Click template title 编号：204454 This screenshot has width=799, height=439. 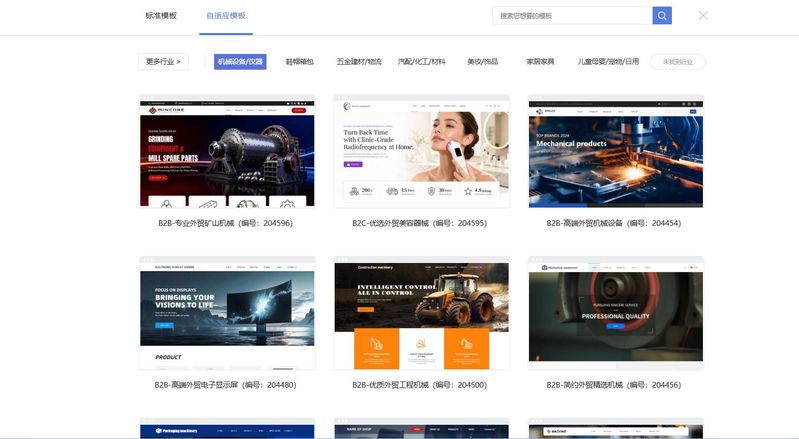click(x=614, y=223)
